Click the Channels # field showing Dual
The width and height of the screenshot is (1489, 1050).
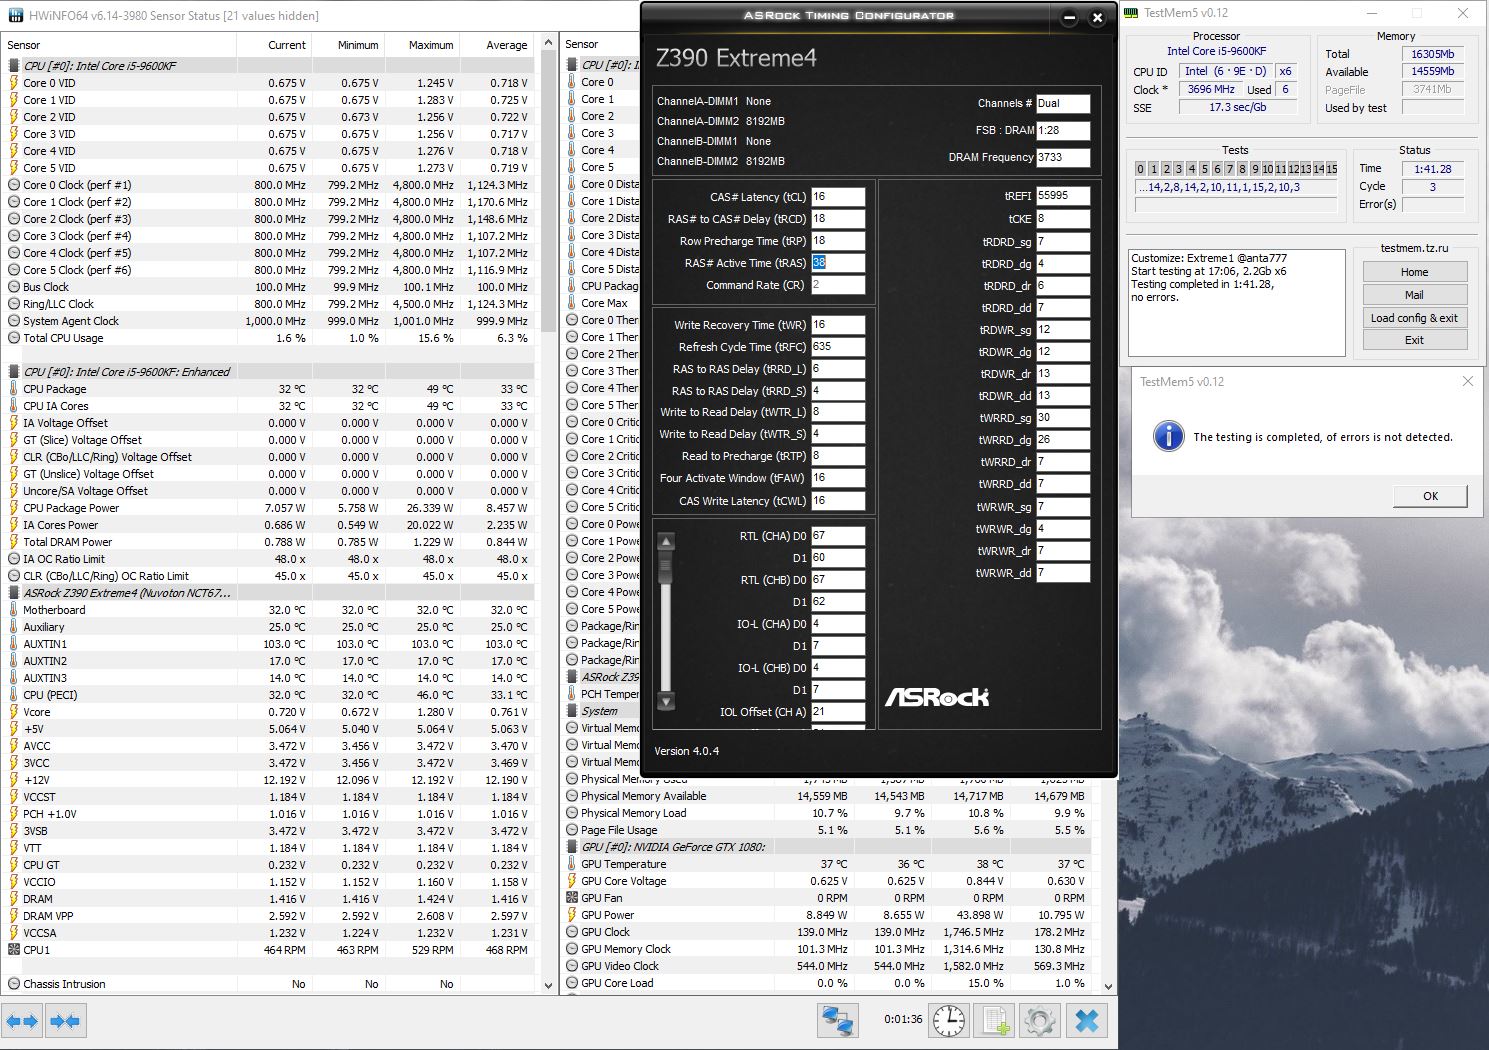click(x=1062, y=103)
